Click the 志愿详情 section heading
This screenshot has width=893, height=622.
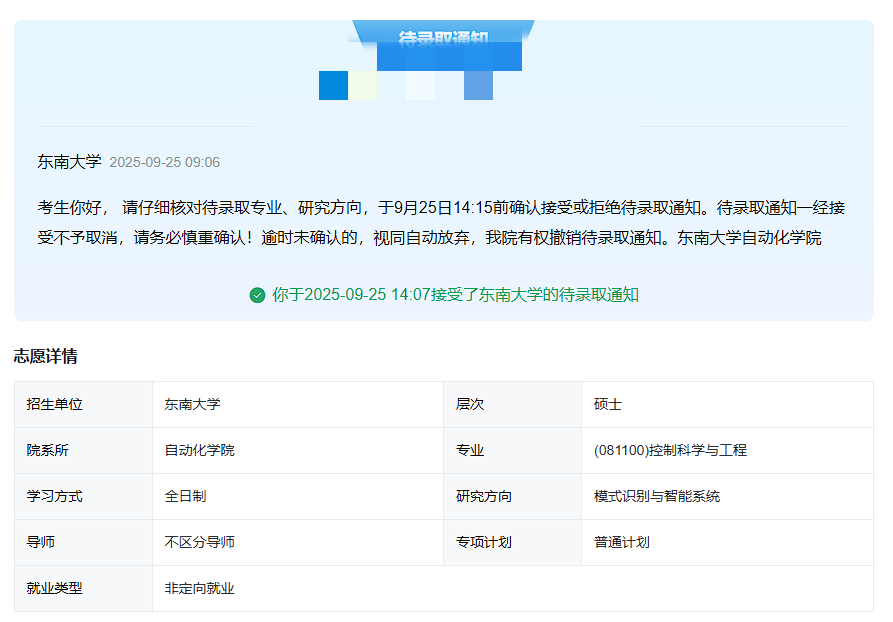(x=46, y=356)
